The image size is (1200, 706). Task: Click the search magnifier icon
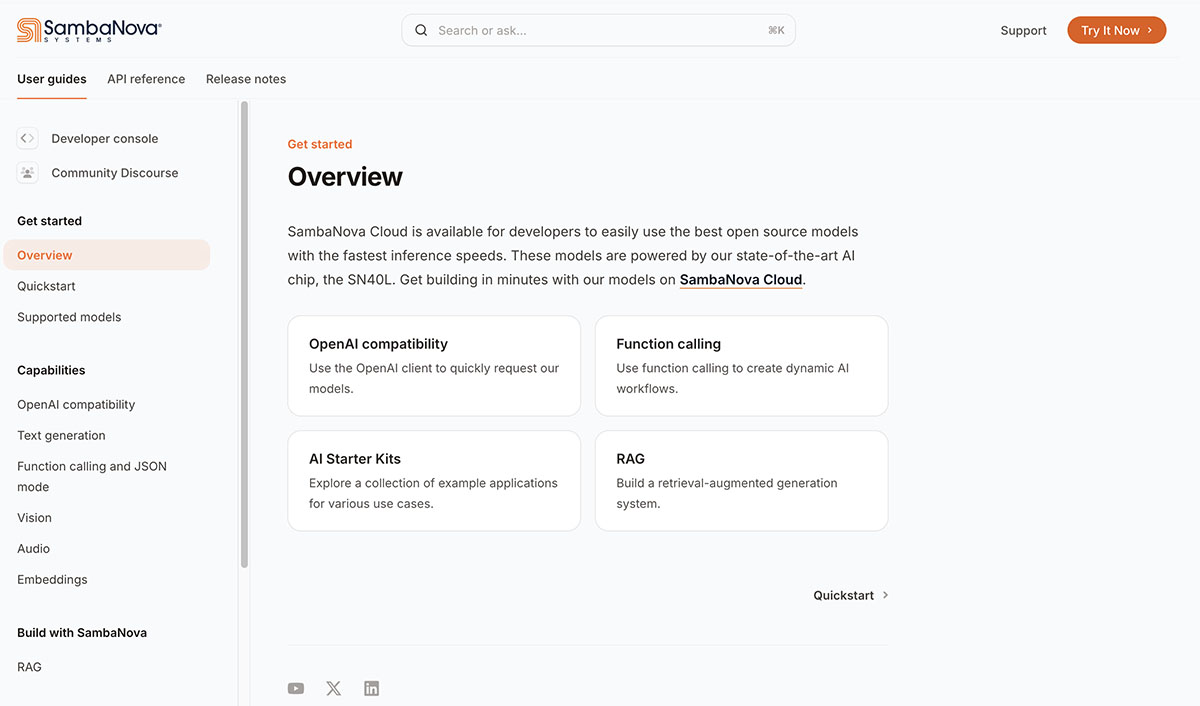[421, 30]
